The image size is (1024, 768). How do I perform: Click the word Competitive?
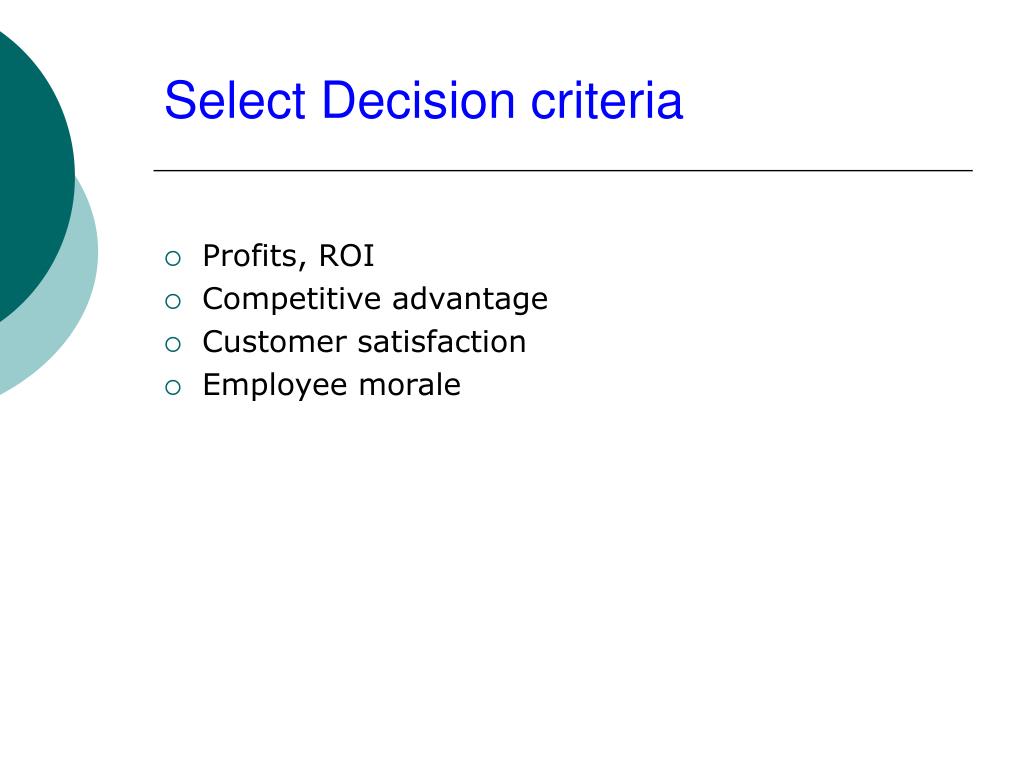[291, 300]
